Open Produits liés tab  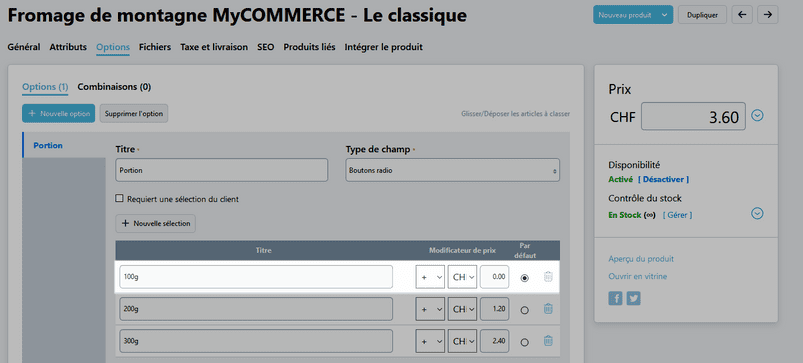pyautogui.click(x=309, y=47)
